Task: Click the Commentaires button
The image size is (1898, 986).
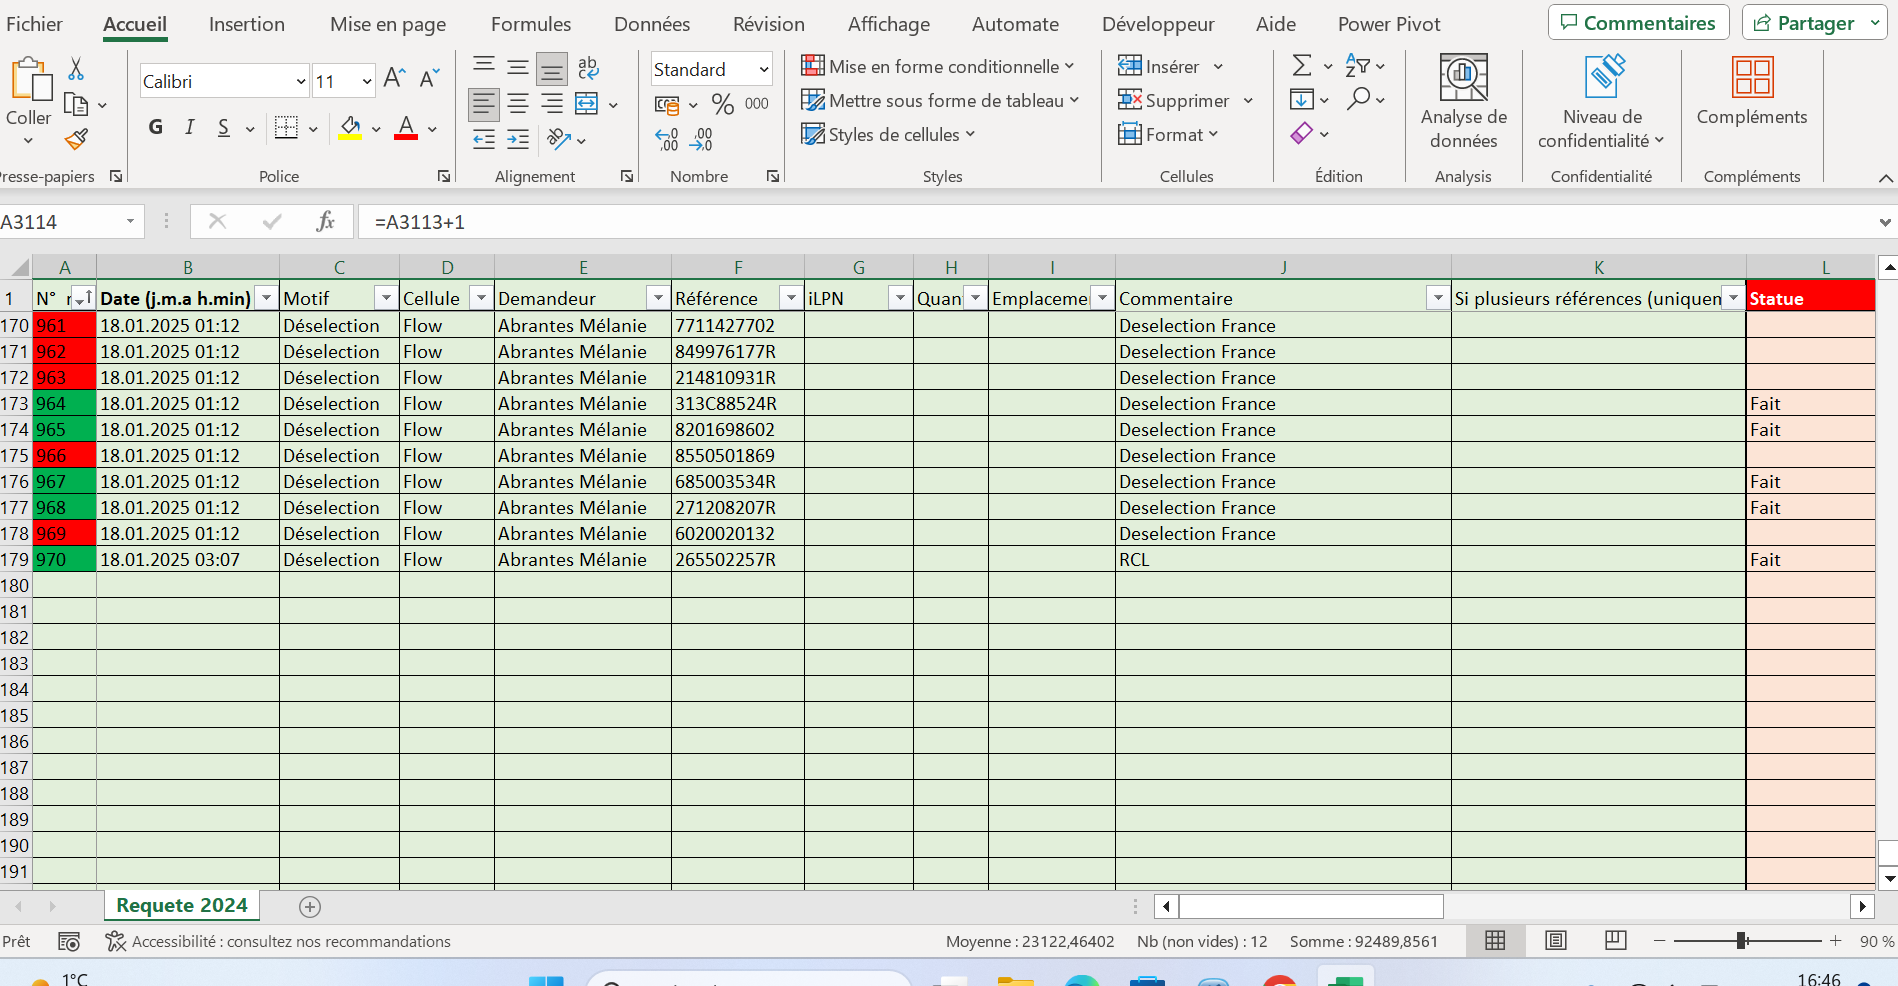Action: [1638, 23]
